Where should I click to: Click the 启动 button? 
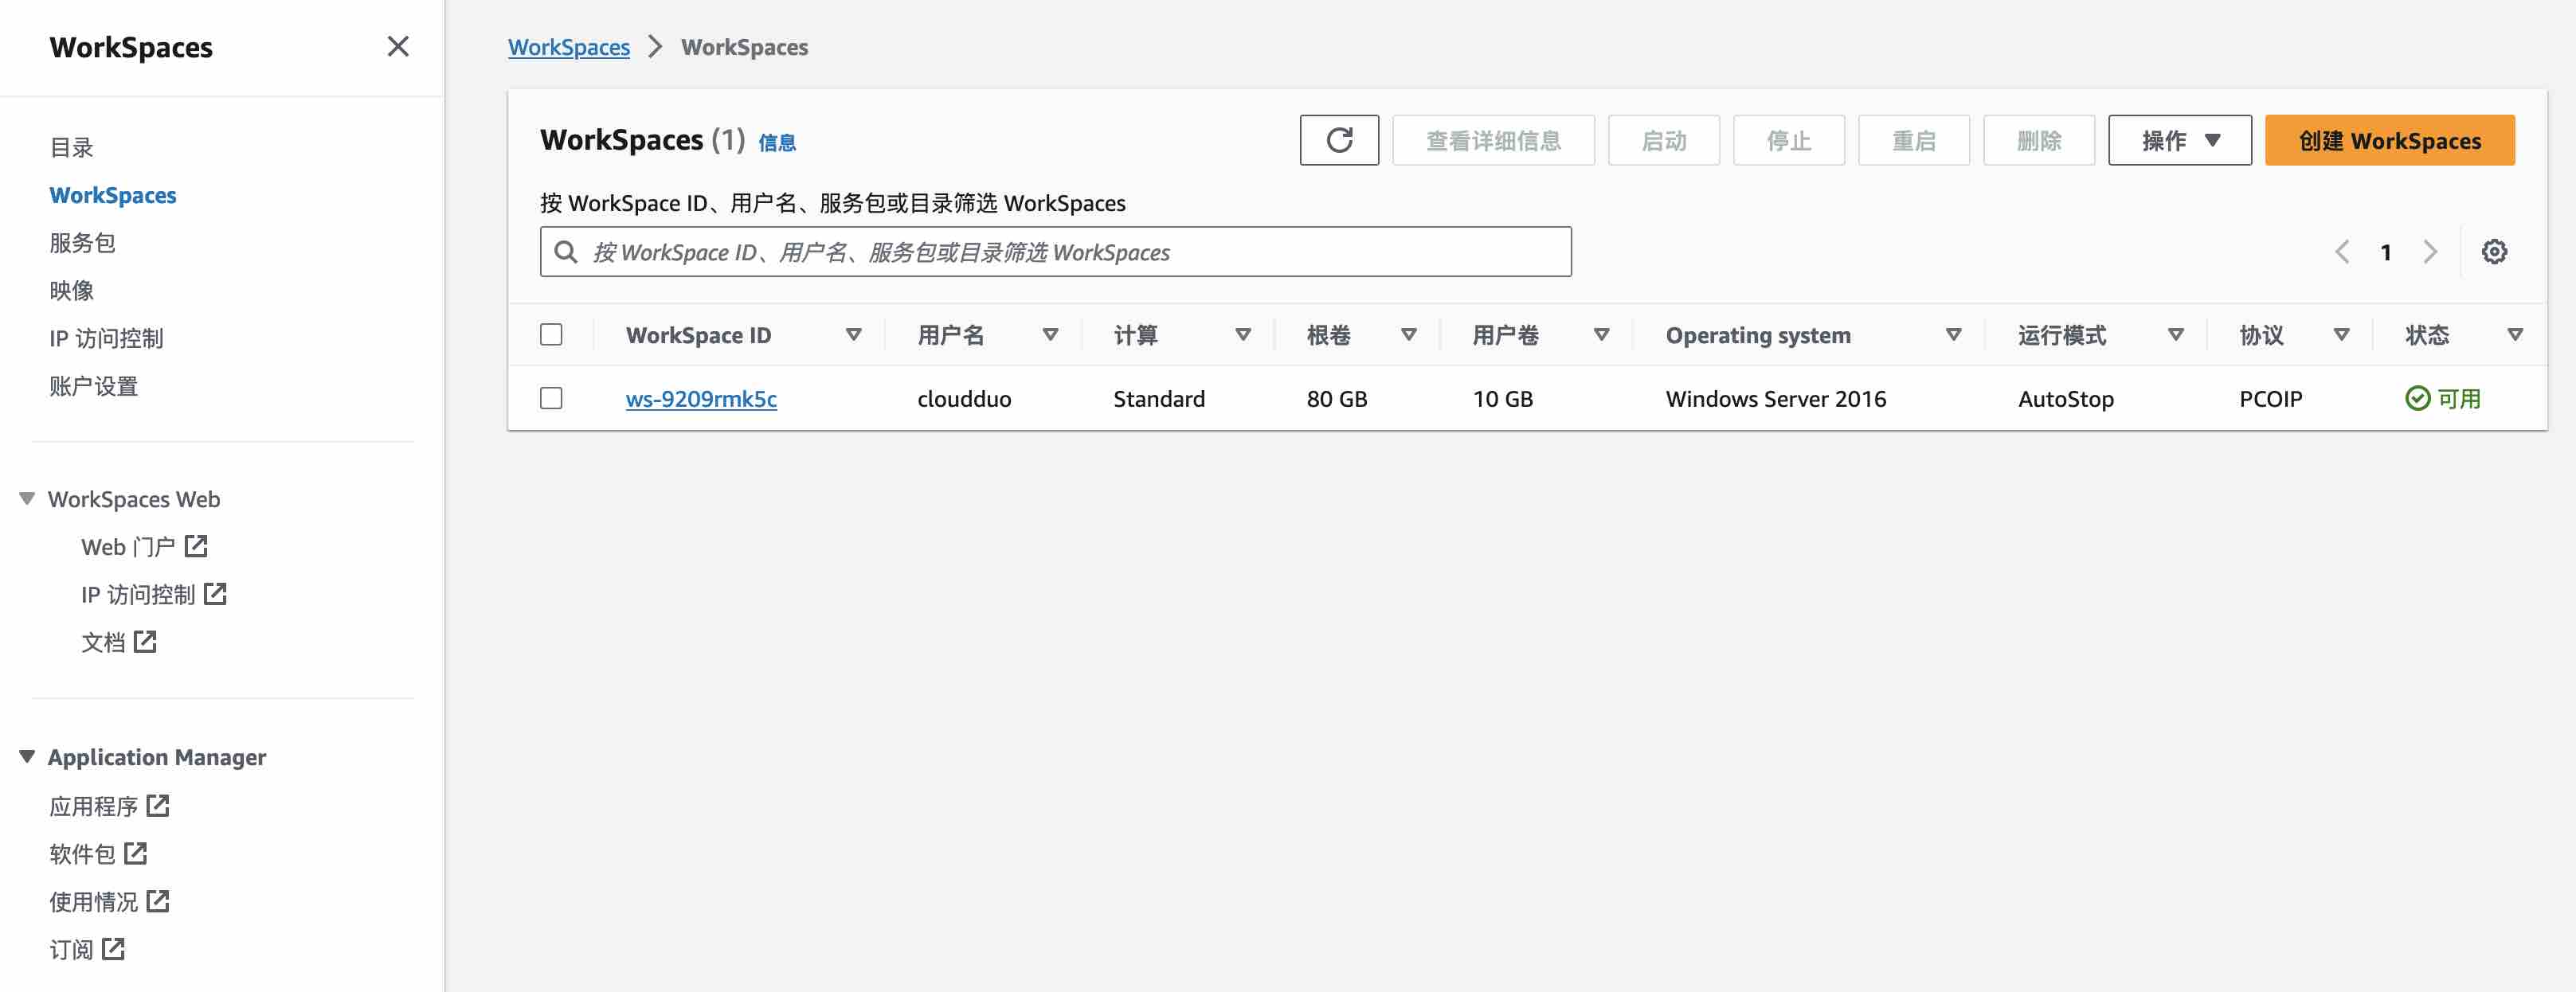click(1664, 140)
